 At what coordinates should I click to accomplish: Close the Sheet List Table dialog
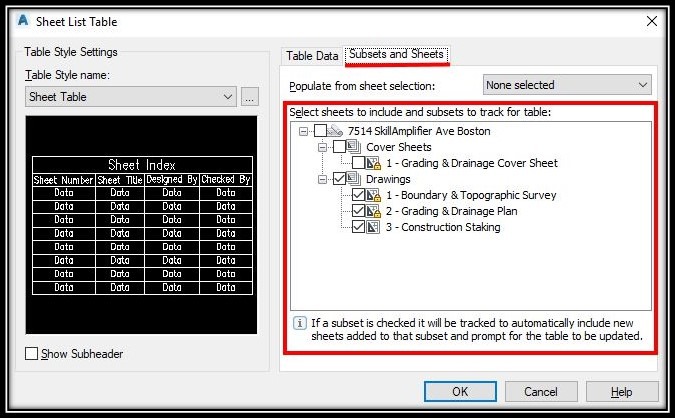click(x=652, y=21)
